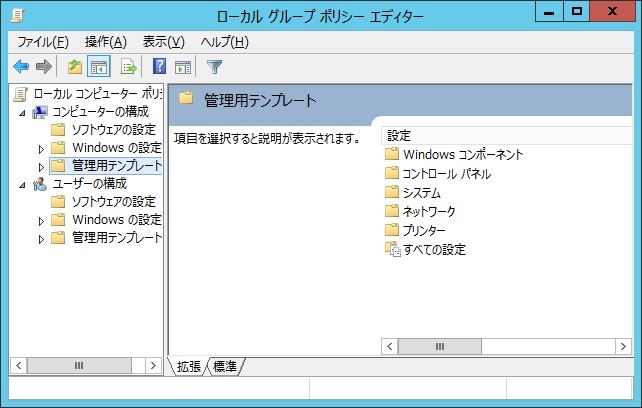Minimize the ローカル グループ ポリシー エディター window
This screenshot has height=408, width=642.
pyautogui.click(x=549, y=11)
